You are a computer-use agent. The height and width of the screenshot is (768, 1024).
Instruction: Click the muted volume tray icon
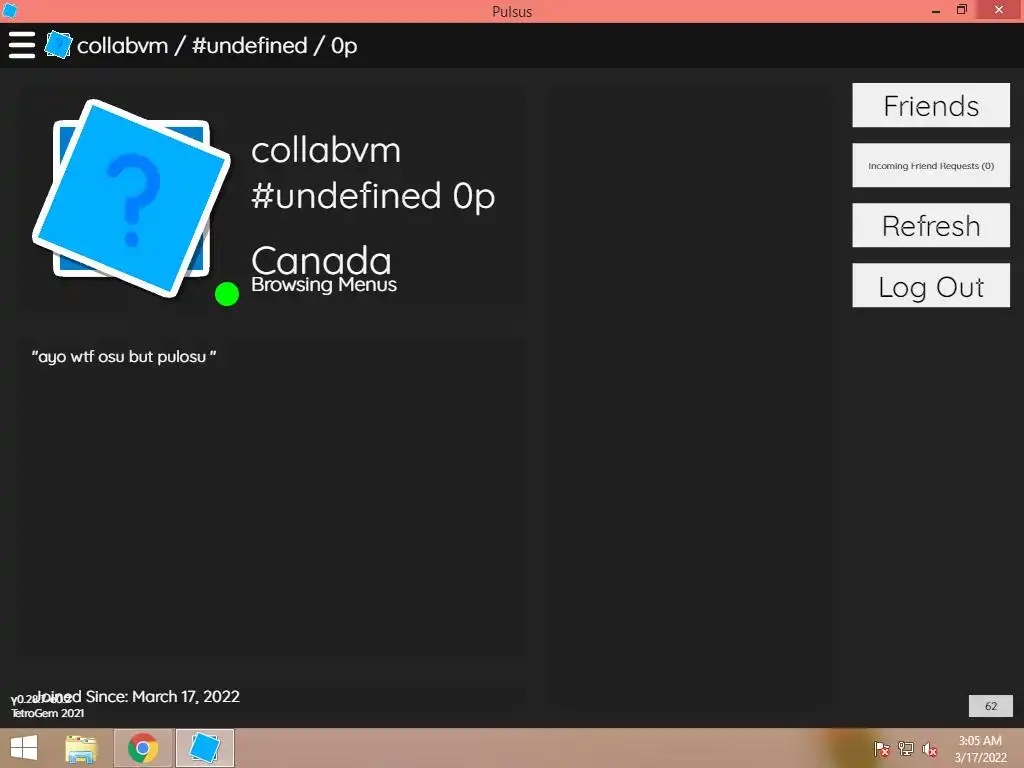tap(930, 749)
